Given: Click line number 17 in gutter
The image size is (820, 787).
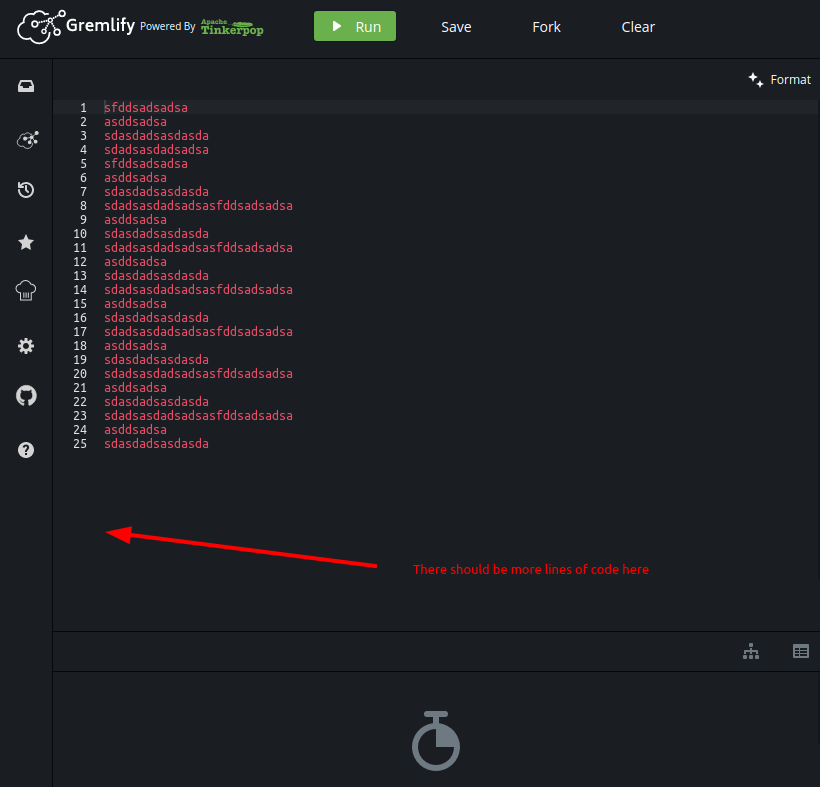Looking at the screenshot, I should tap(80, 332).
